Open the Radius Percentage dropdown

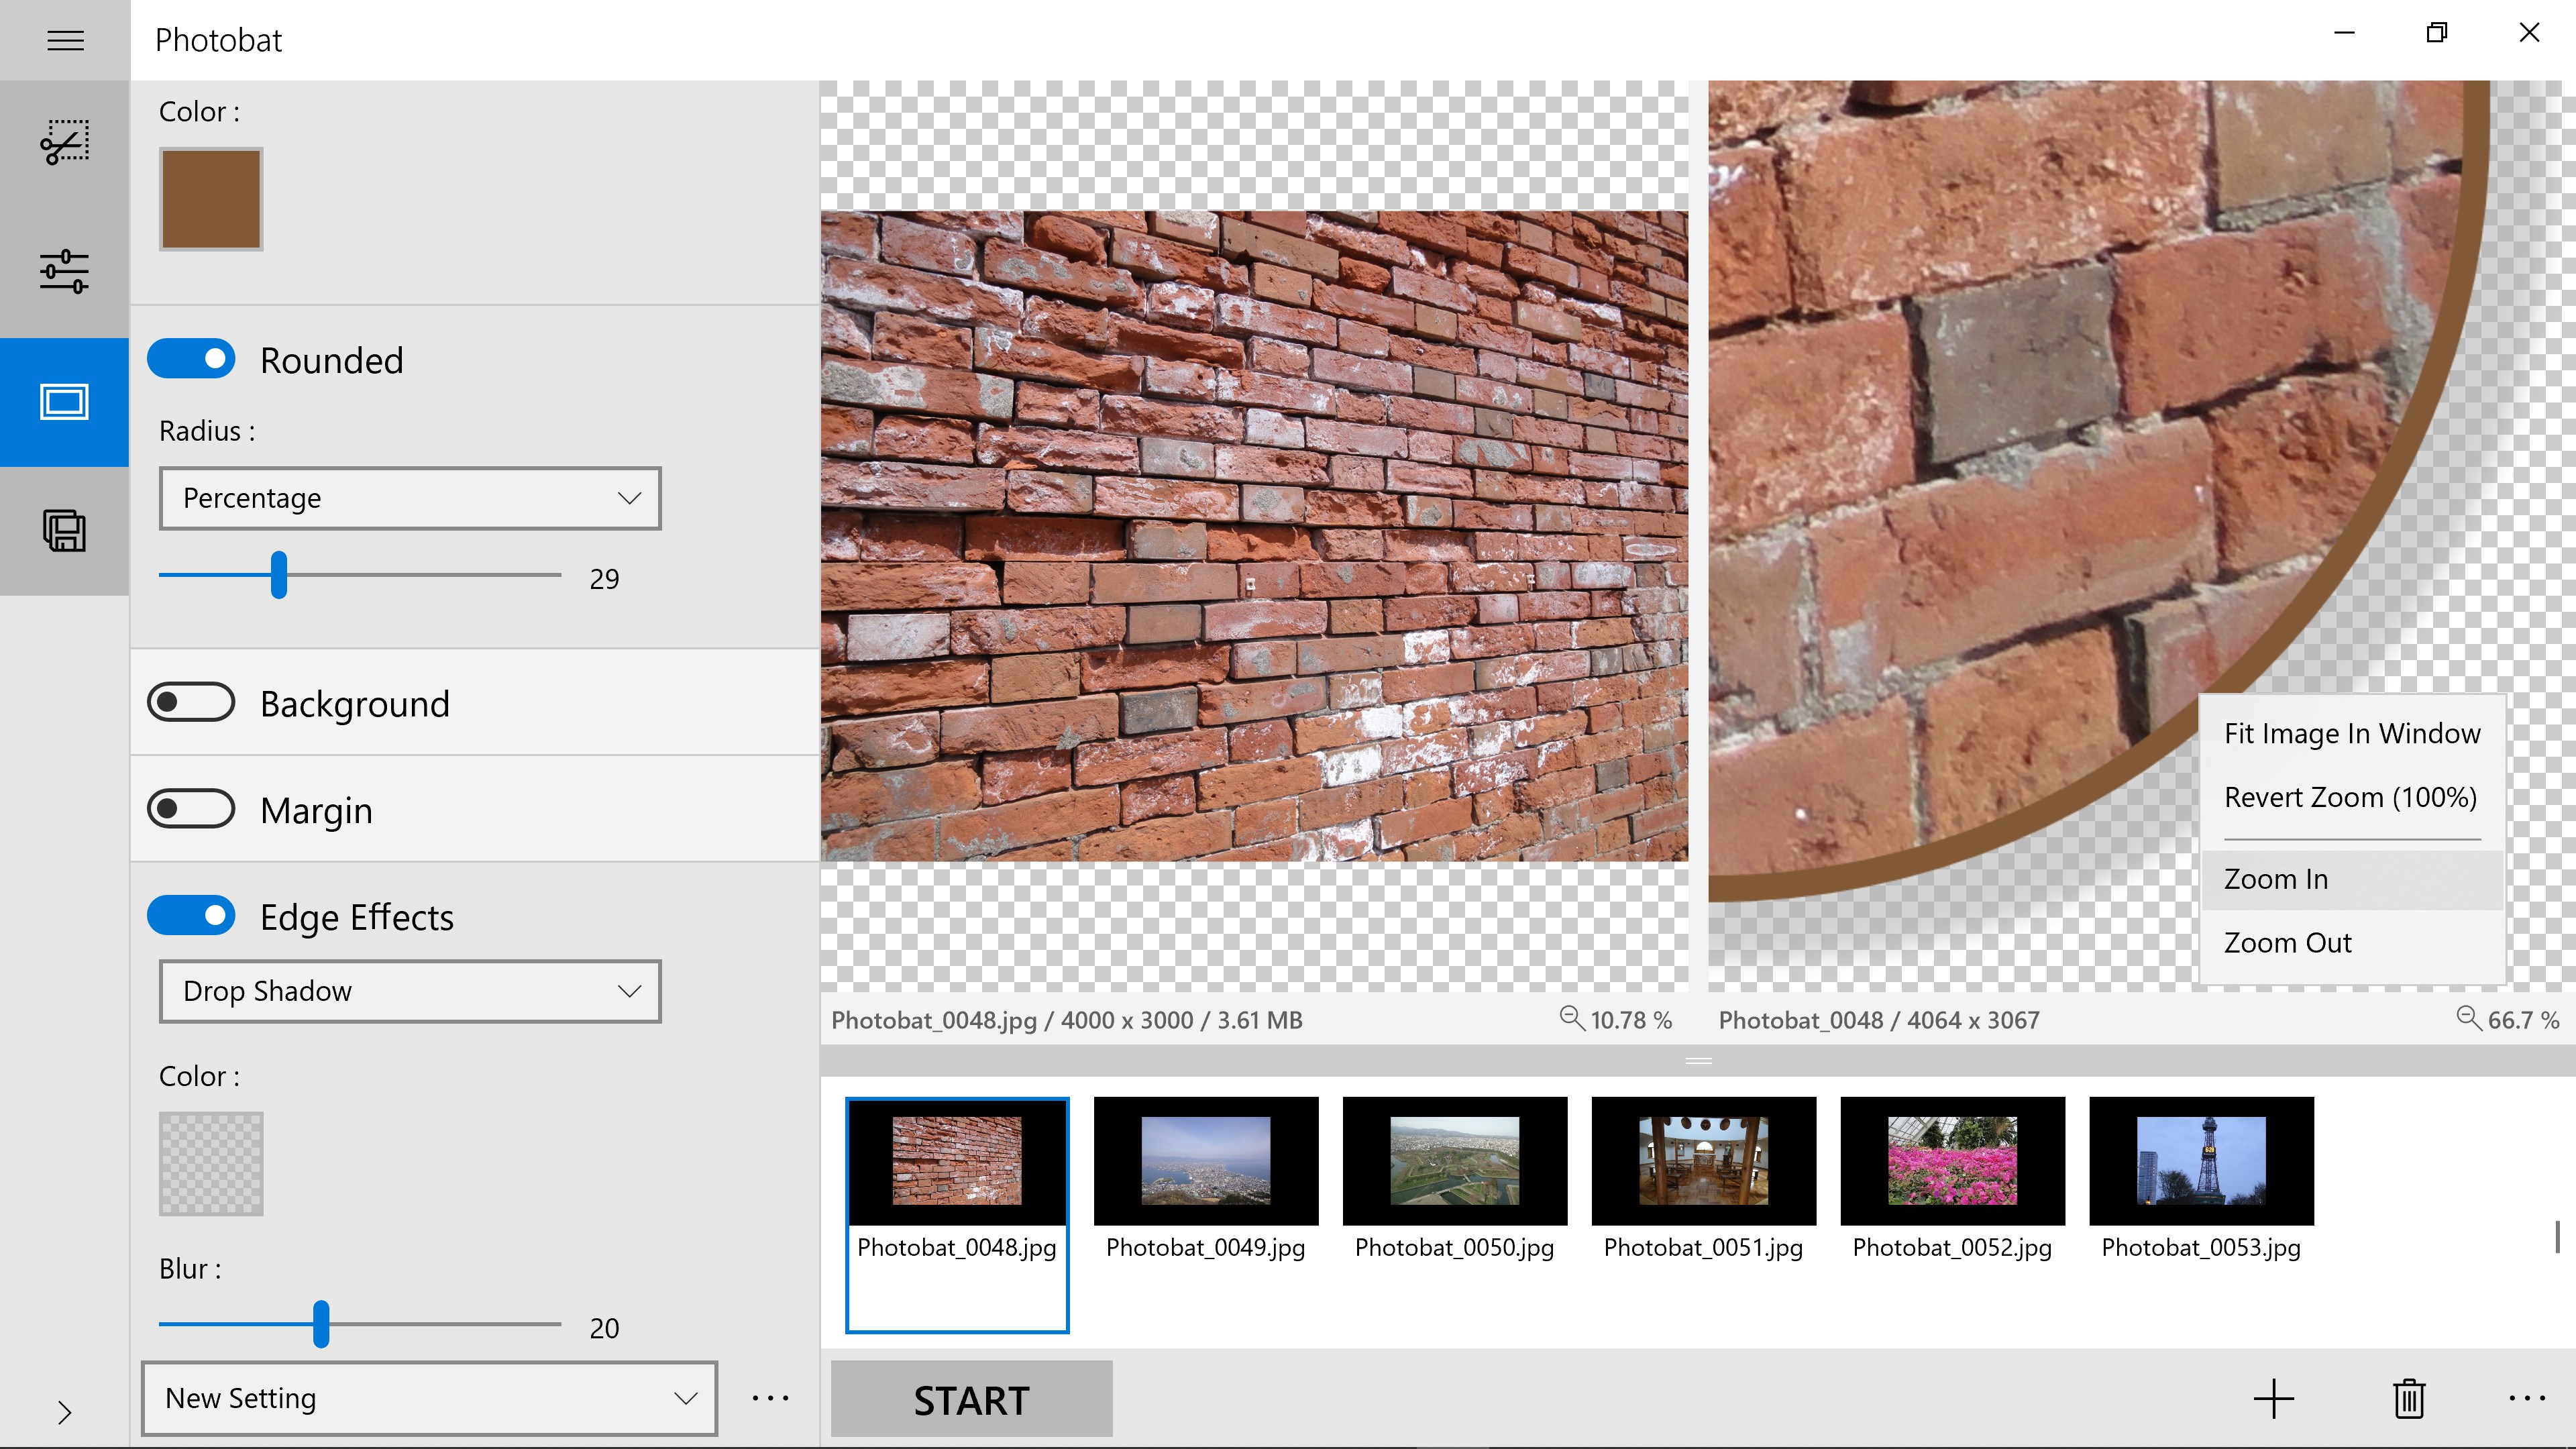point(410,498)
